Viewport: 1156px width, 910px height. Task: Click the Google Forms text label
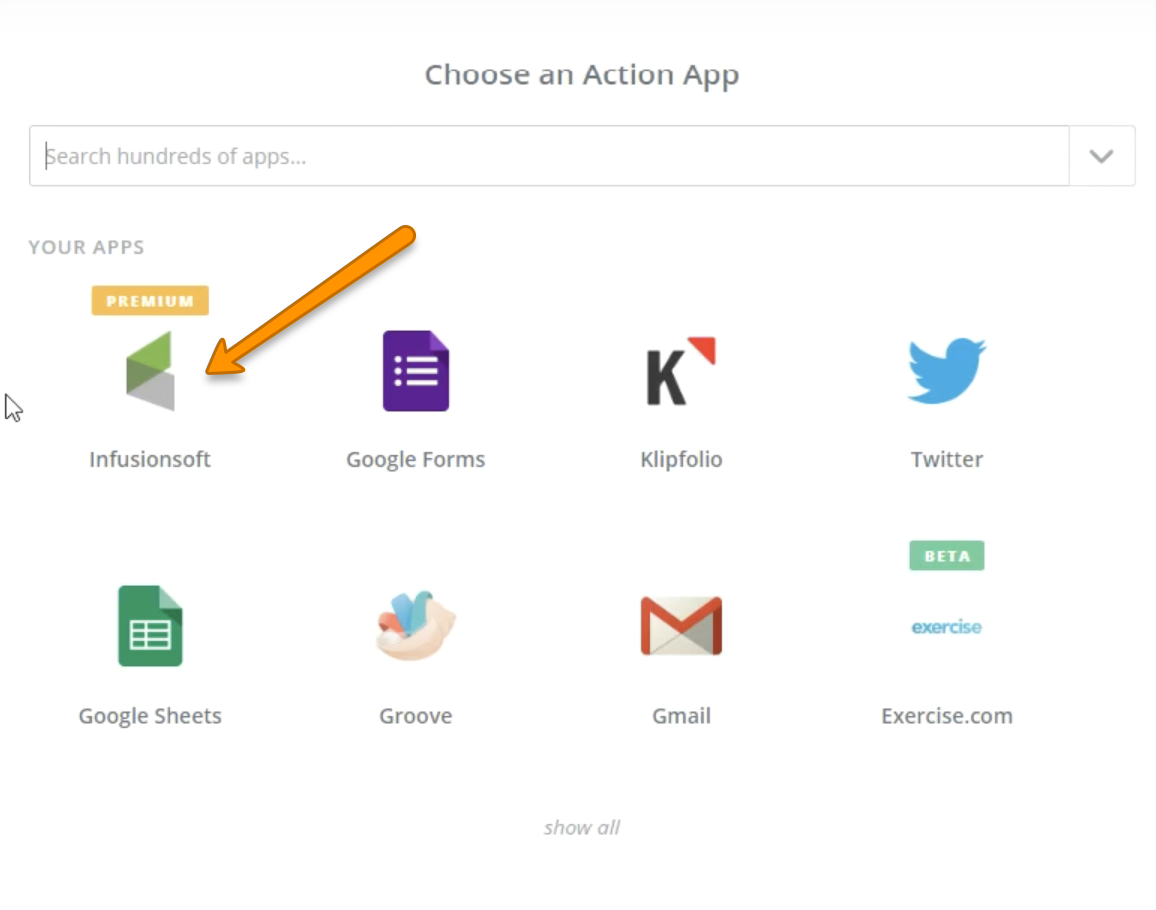coord(416,459)
